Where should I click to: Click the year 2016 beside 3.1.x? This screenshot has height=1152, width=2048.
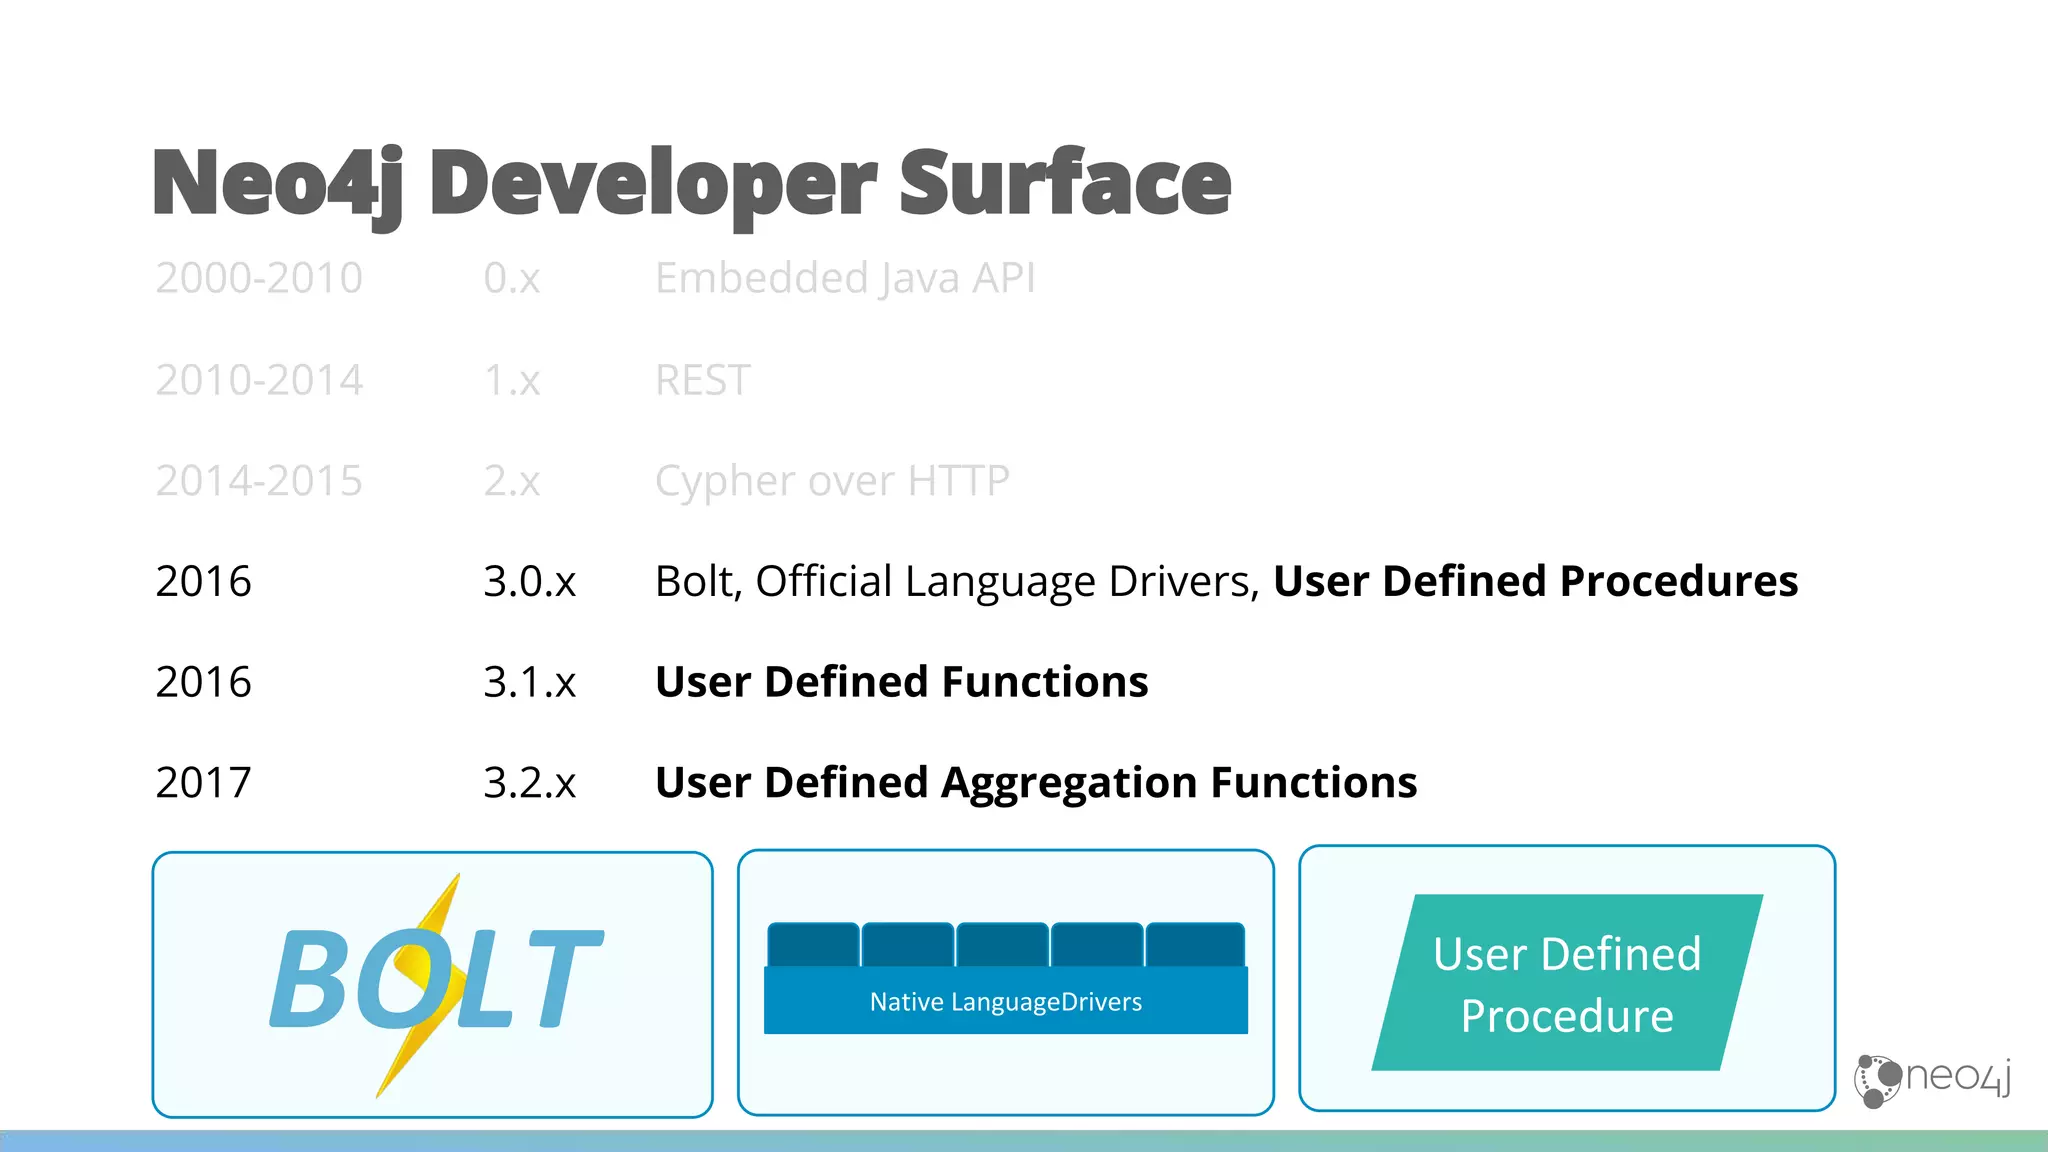203,683
